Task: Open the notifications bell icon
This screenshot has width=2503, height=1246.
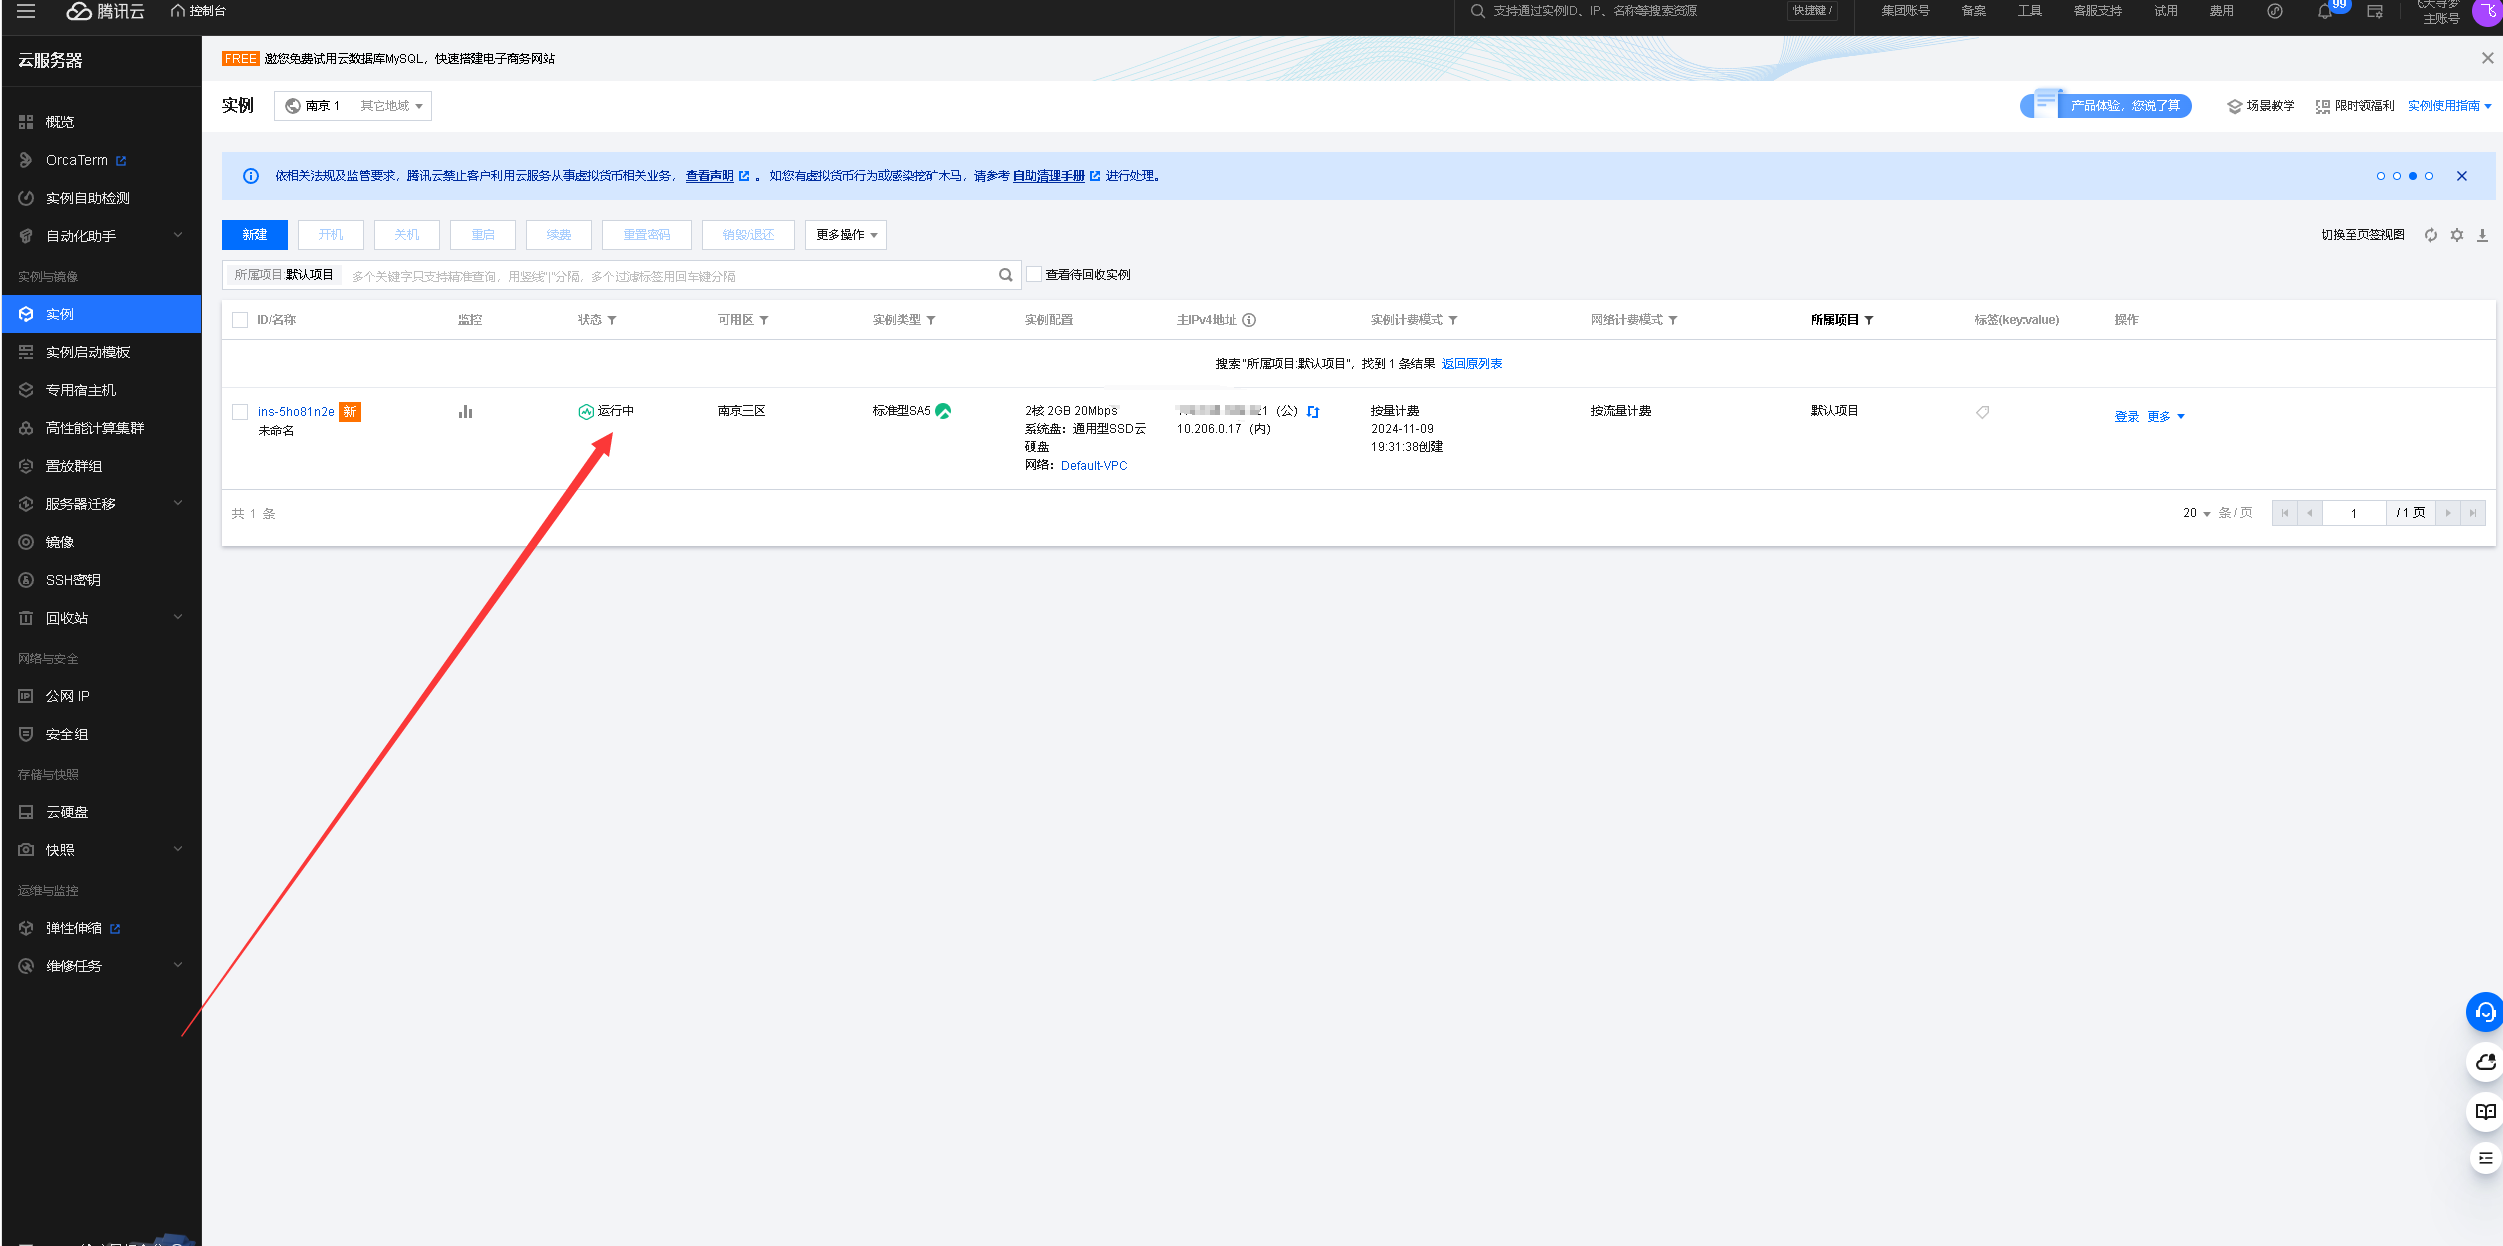Action: point(2324,12)
